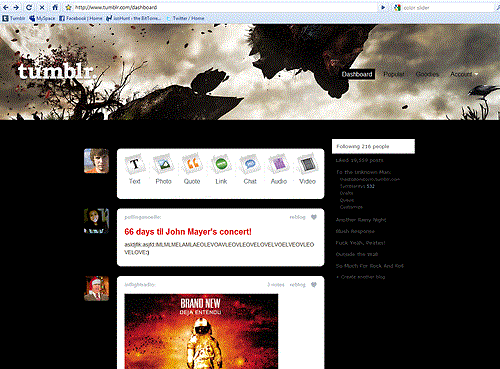The height and width of the screenshot is (369, 500).
Task: Stop loading with the X icon
Action: tap(42, 7)
